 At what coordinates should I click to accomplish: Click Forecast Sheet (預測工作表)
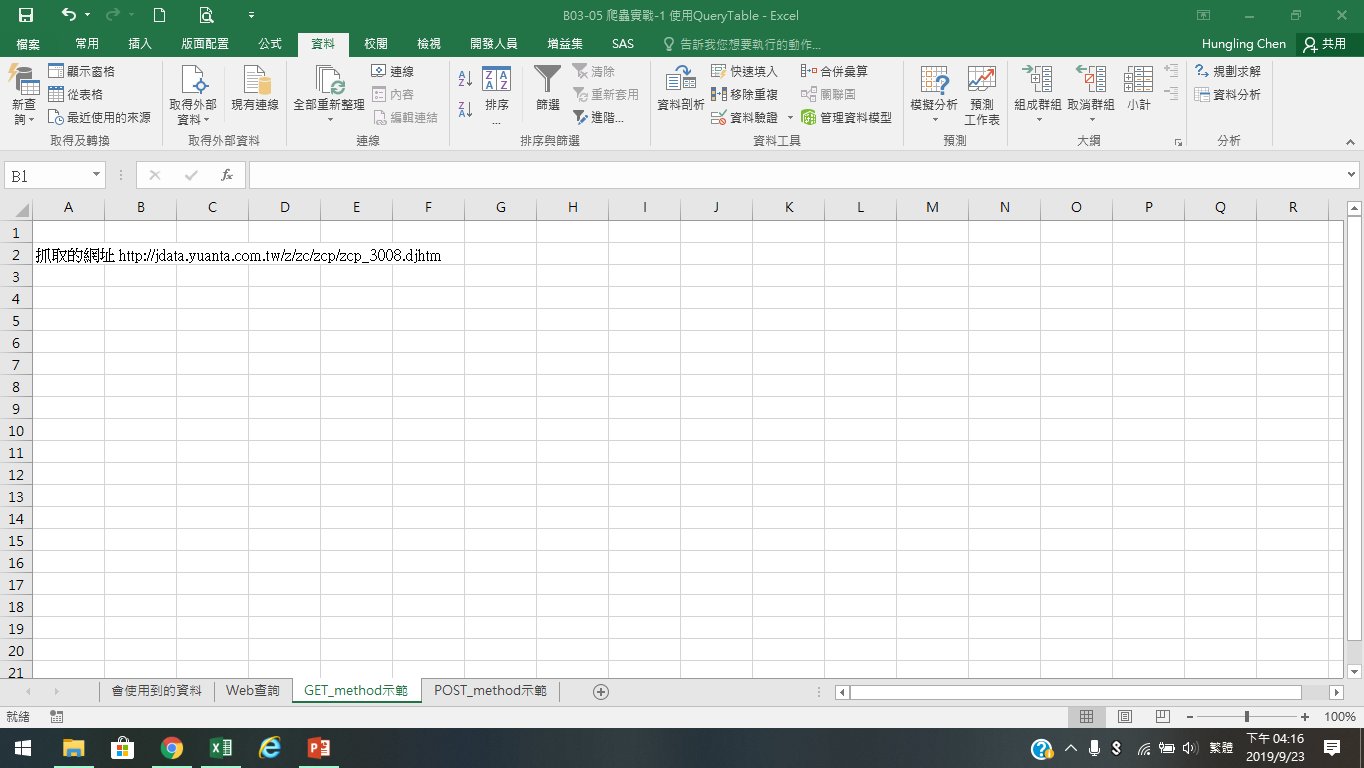(x=982, y=94)
